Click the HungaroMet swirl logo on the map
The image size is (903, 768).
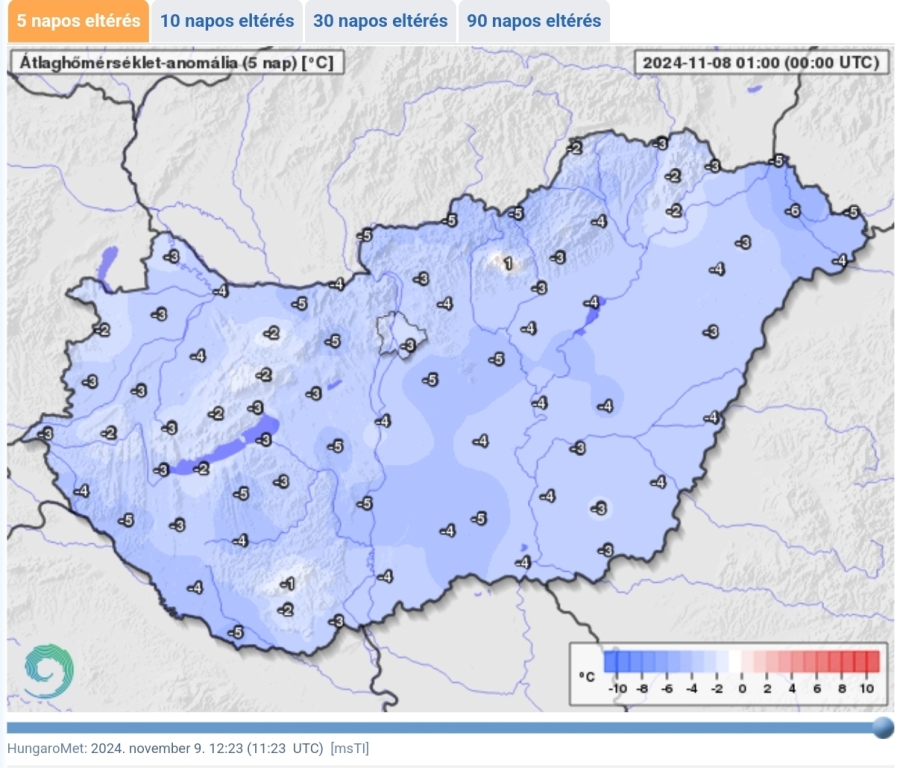tap(48, 670)
